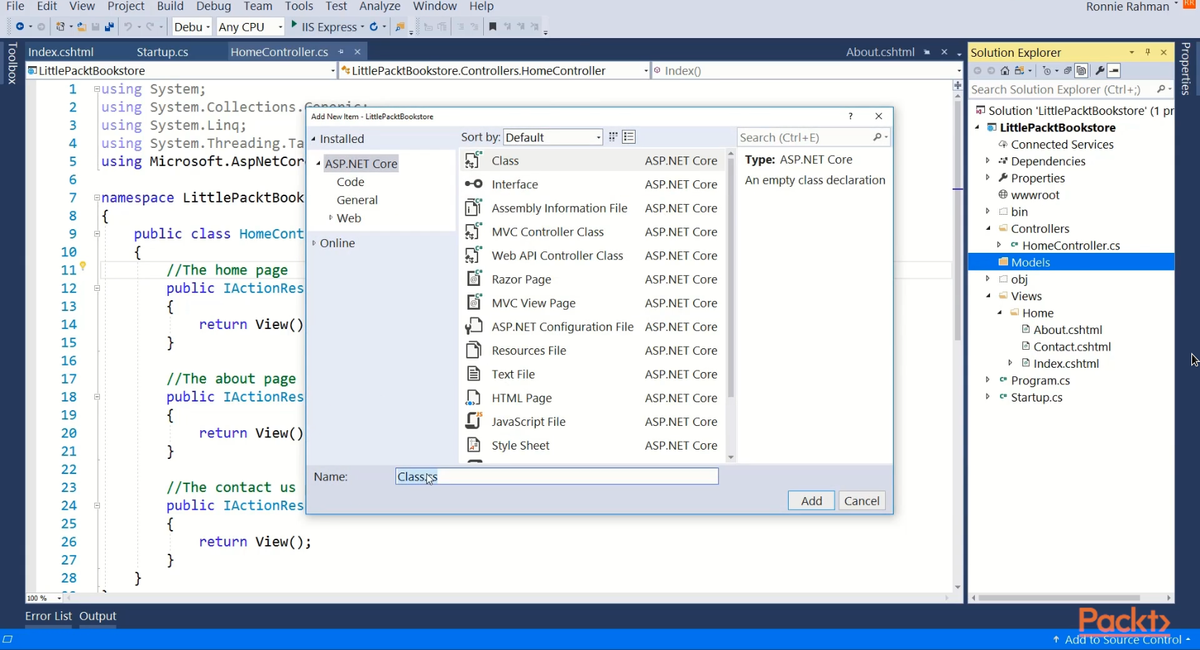This screenshot has width=1200, height=650.
Task: Open the Error List tab
Action: [48, 616]
